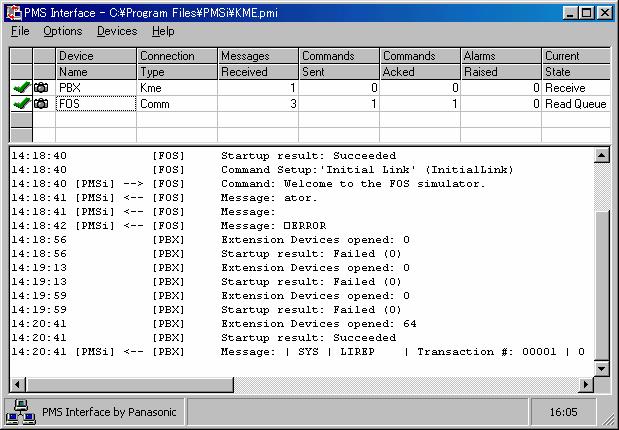Click the PMS Interface title bar app icon
This screenshot has height=430, width=619.
click(14, 13)
